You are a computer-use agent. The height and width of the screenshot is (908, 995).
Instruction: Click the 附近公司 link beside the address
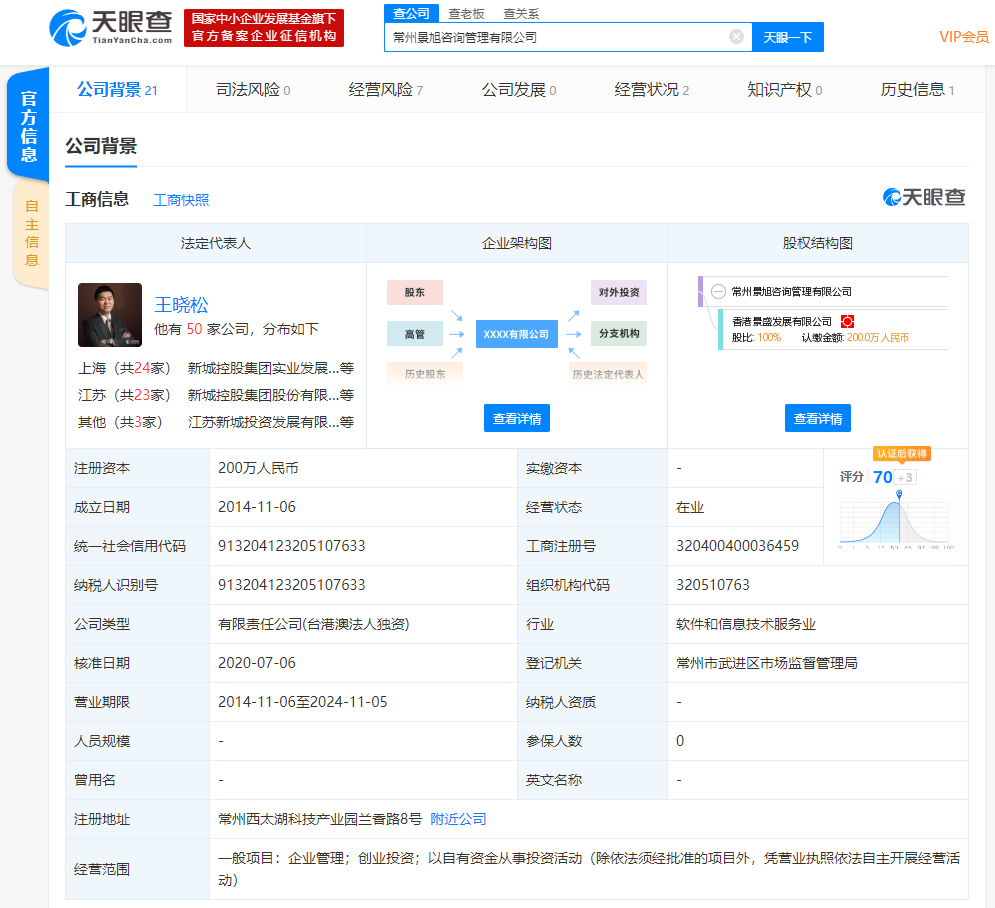click(x=458, y=819)
